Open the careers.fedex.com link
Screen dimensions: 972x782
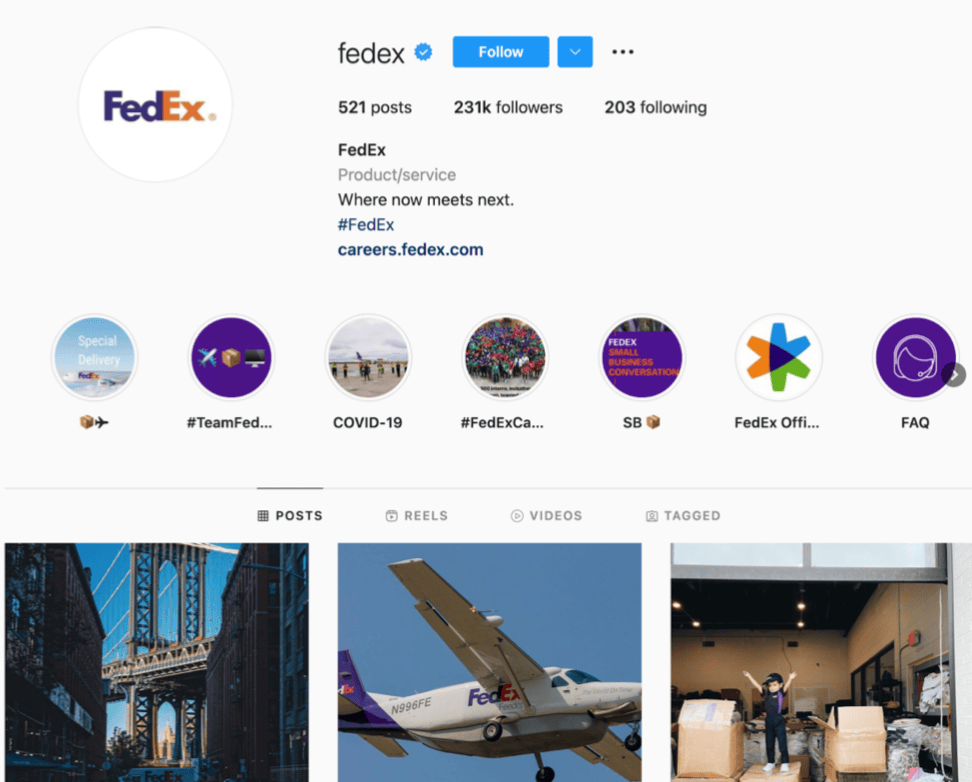pos(410,249)
